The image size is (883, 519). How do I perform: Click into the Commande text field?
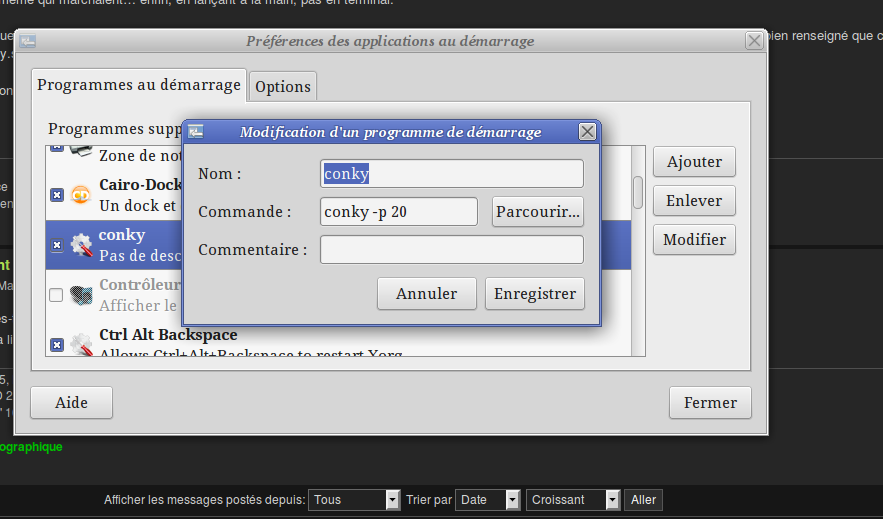click(399, 212)
